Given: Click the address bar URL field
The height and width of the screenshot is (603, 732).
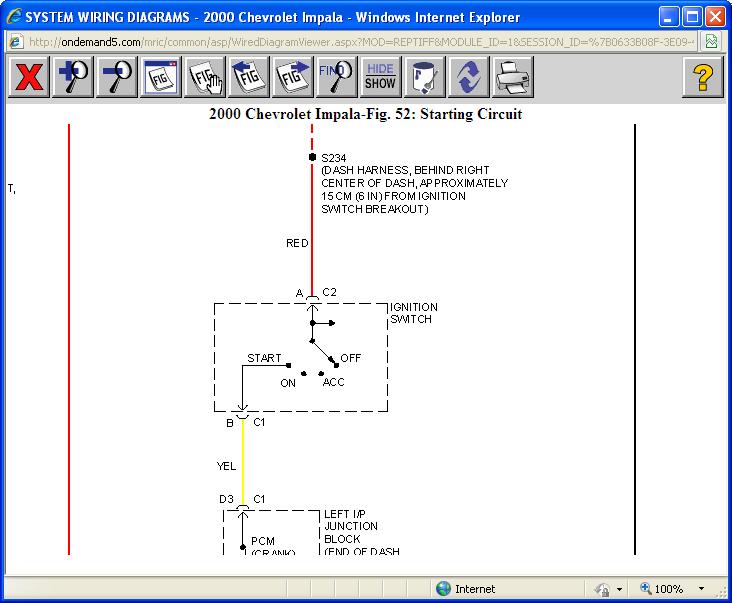Looking at the screenshot, I should pos(361,42).
